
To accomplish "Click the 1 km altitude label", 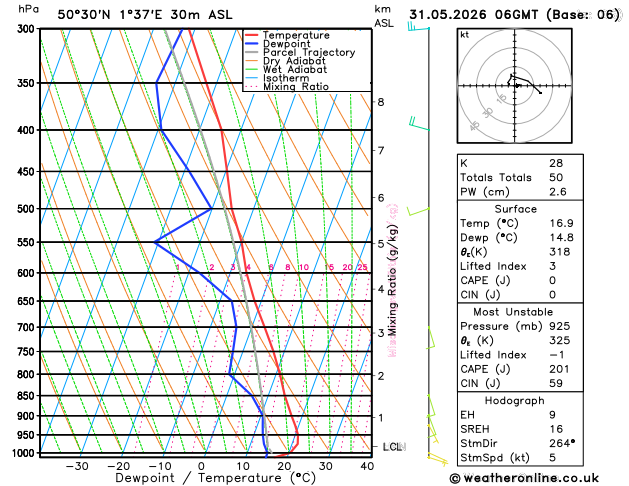I will pyautogui.click(x=381, y=417).
